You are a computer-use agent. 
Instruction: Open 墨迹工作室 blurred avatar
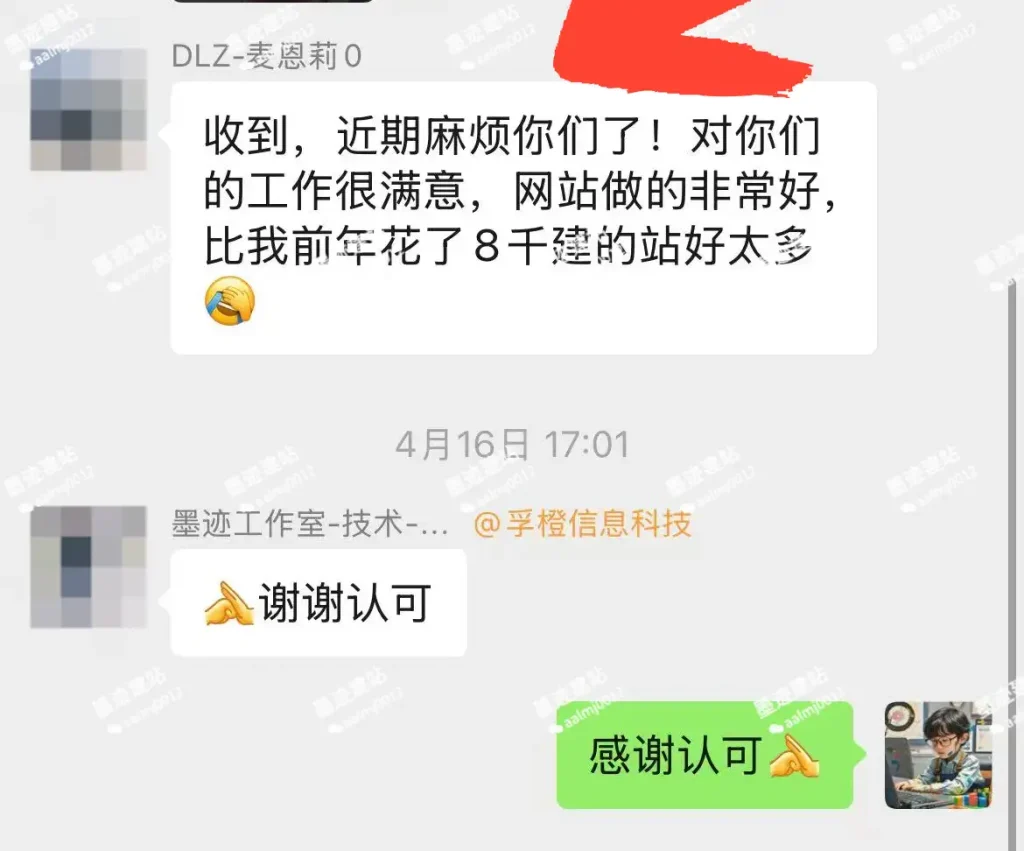coord(88,567)
